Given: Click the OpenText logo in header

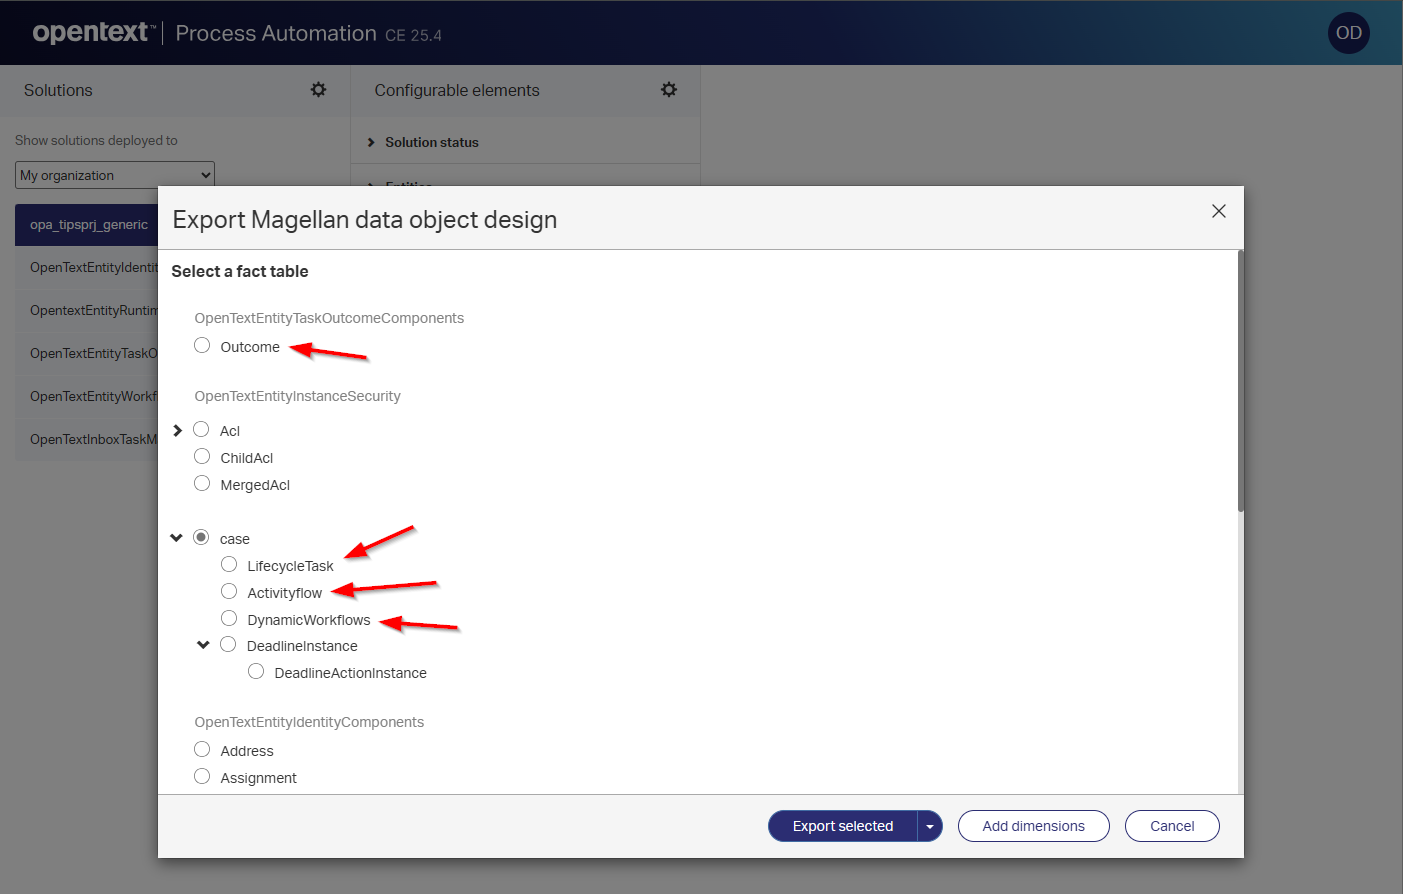Looking at the screenshot, I should (92, 33).
